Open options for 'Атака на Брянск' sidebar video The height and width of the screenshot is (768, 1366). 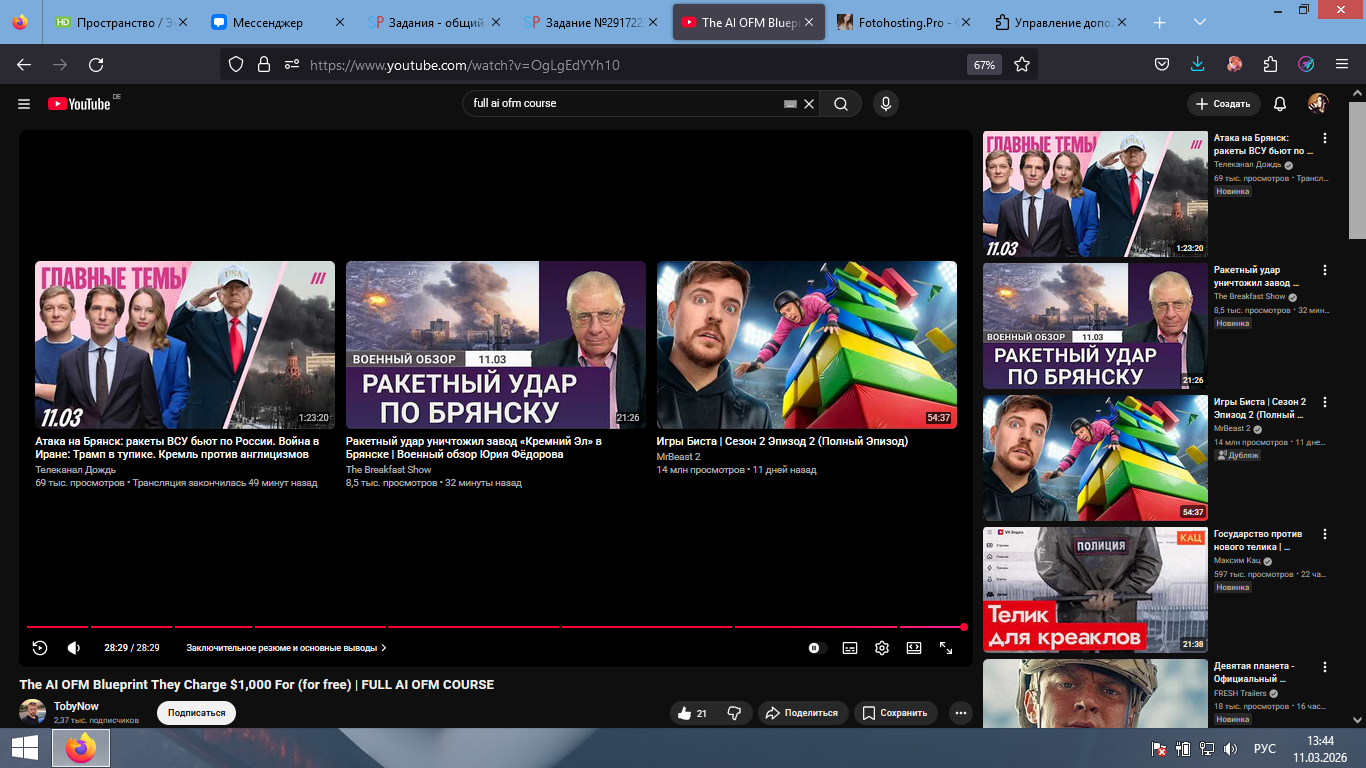[x=1325, y=138]
